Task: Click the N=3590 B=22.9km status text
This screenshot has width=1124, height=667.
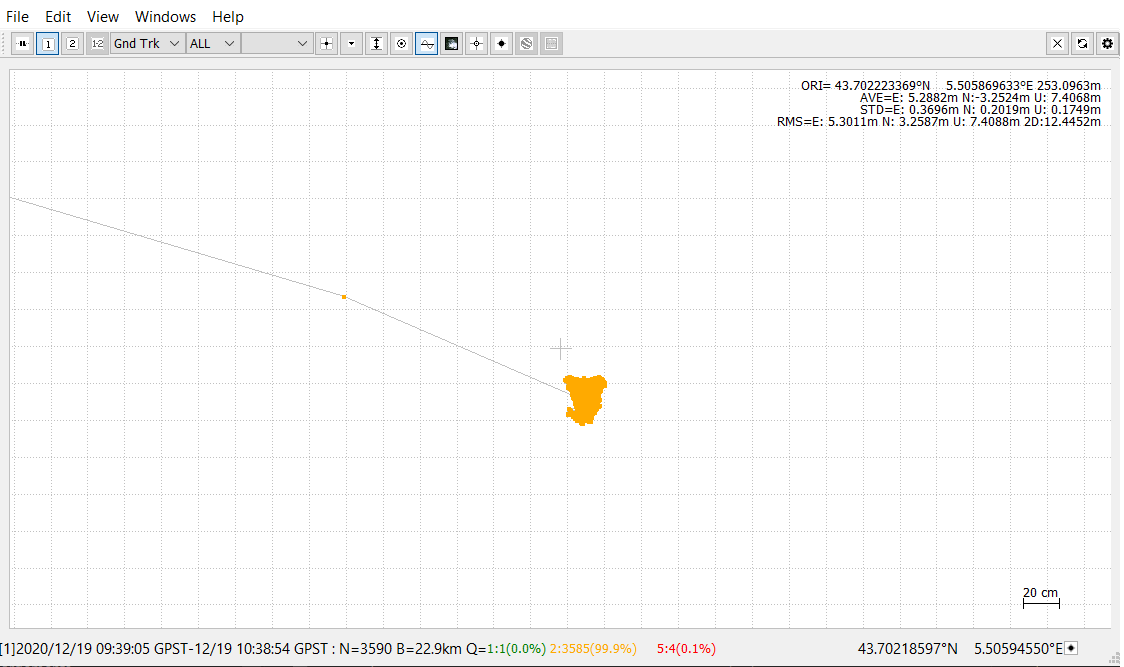Action: (x=400, y=649)
